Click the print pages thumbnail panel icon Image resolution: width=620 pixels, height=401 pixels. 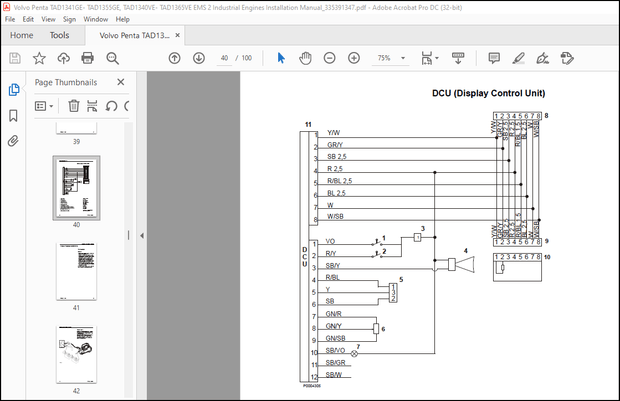(x=92, y=106)
